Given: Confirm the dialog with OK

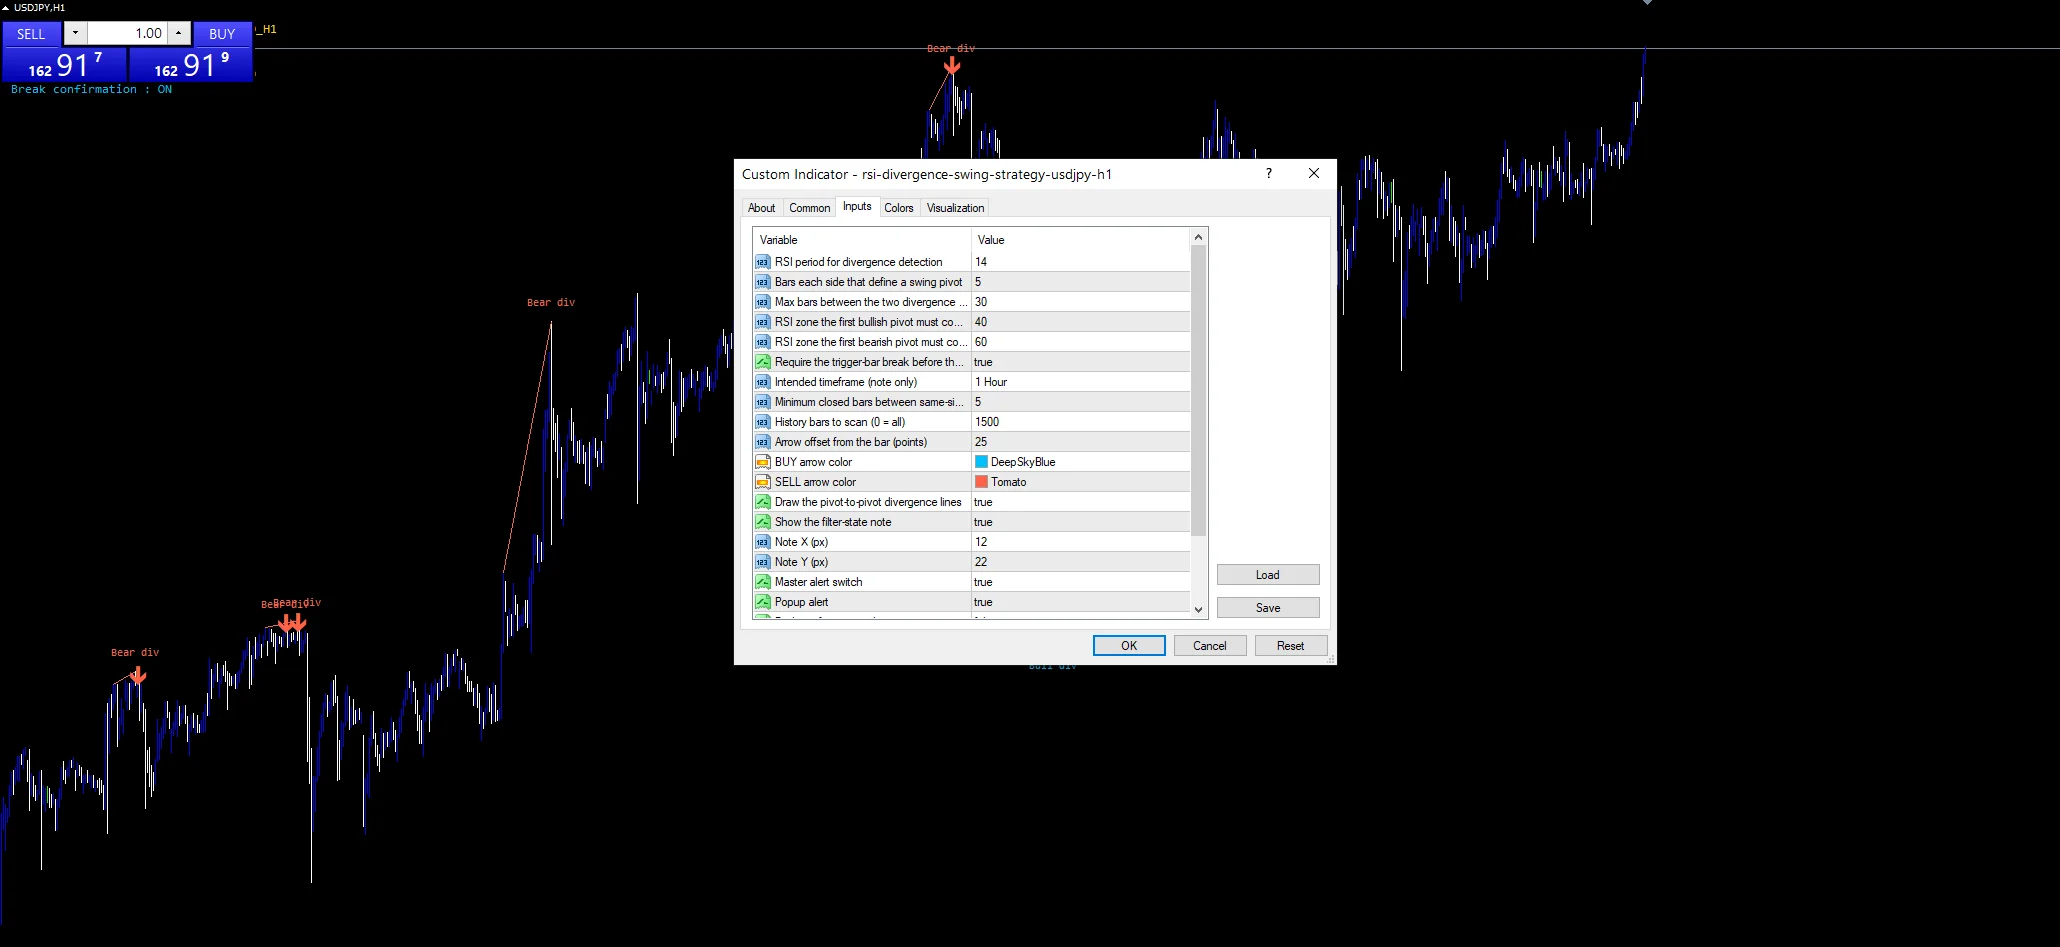Looking at the screenshot, I should (x=1129, y=646).
